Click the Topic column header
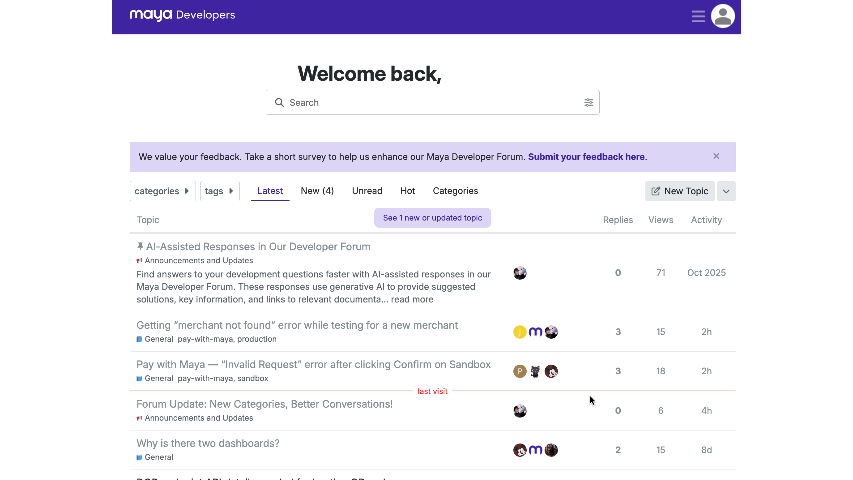The width and height of the screenshot is (853, 480). coord(148,220)
